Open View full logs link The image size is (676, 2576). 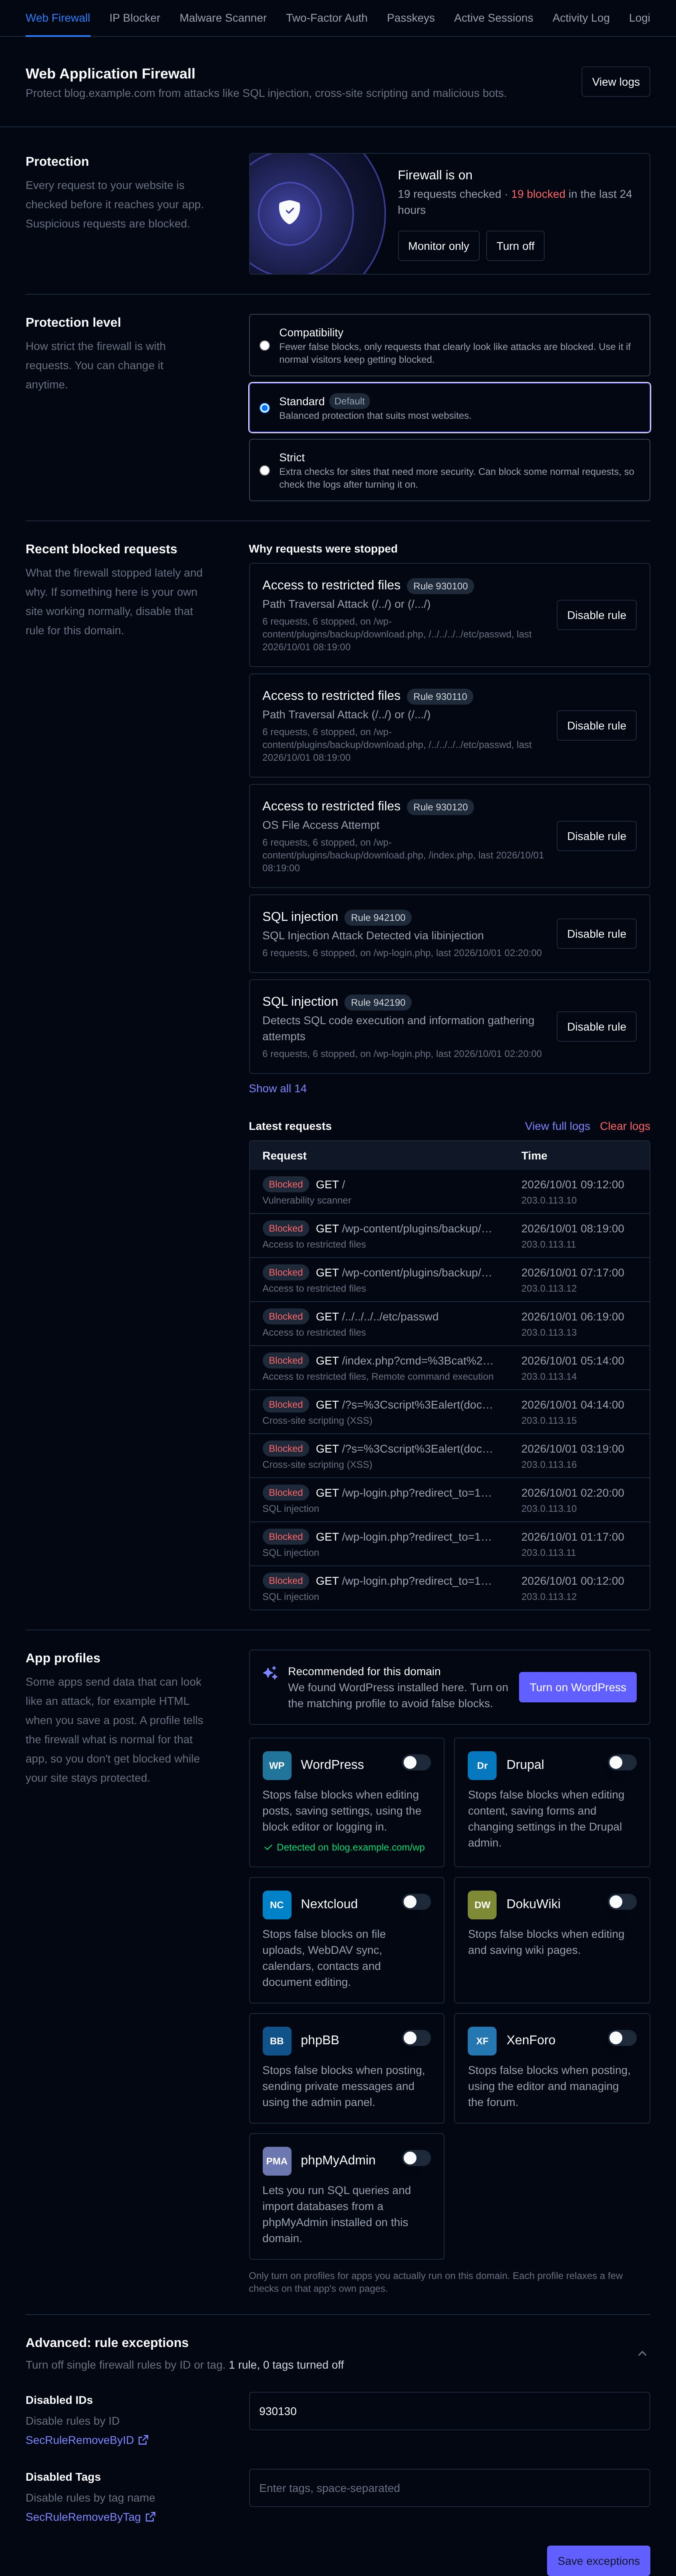point(557,1126)
